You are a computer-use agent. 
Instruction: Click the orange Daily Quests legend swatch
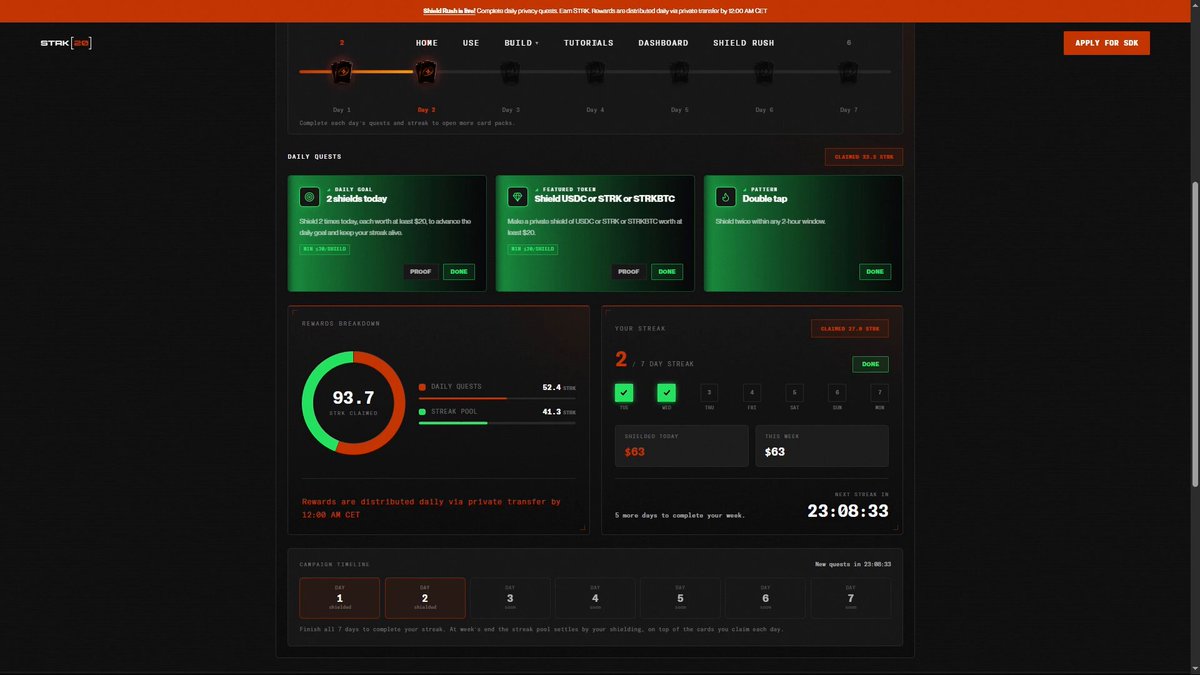(422, 387)
